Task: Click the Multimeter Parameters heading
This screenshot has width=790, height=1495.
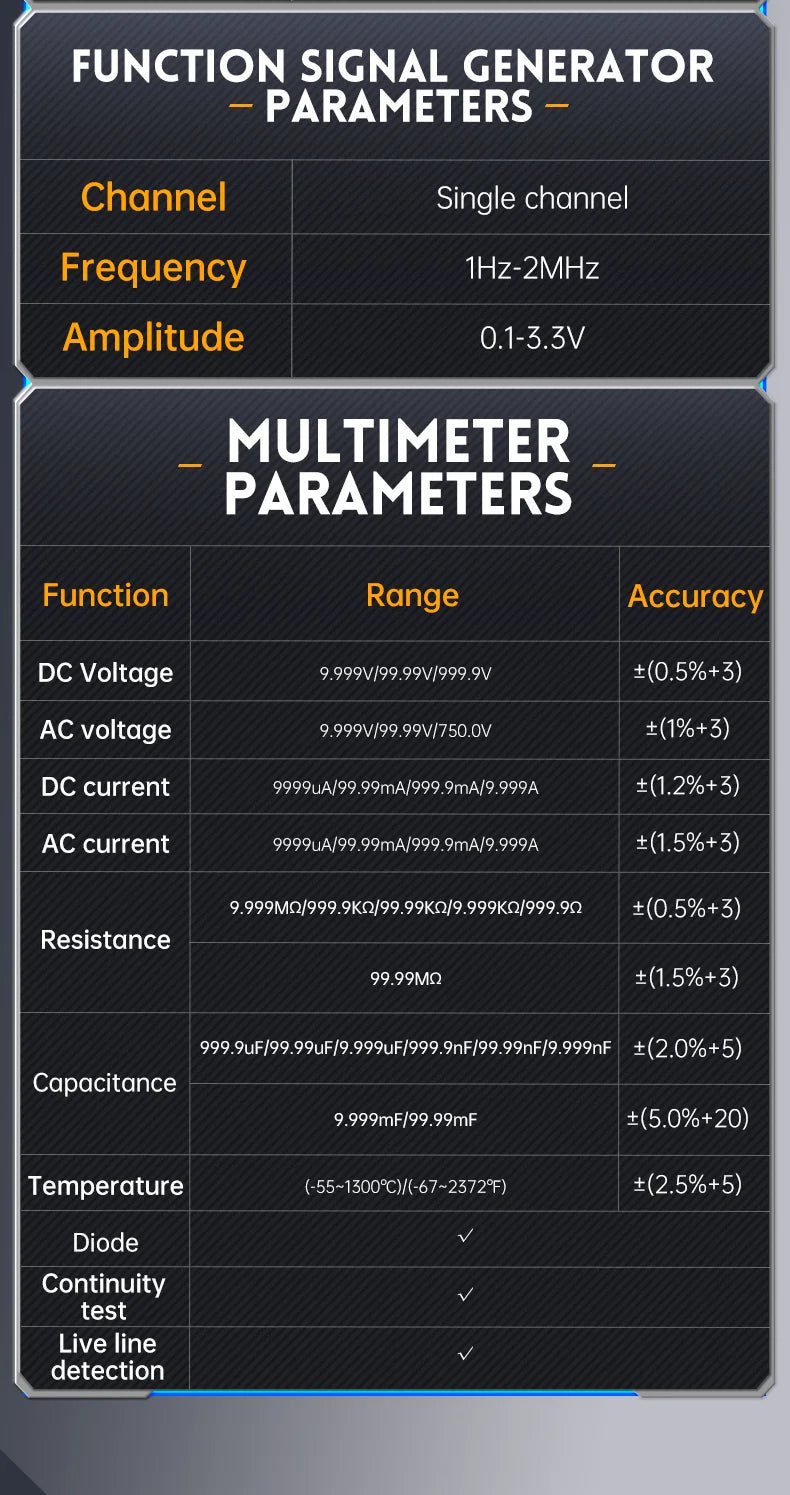Action: [x=398, y=467]
